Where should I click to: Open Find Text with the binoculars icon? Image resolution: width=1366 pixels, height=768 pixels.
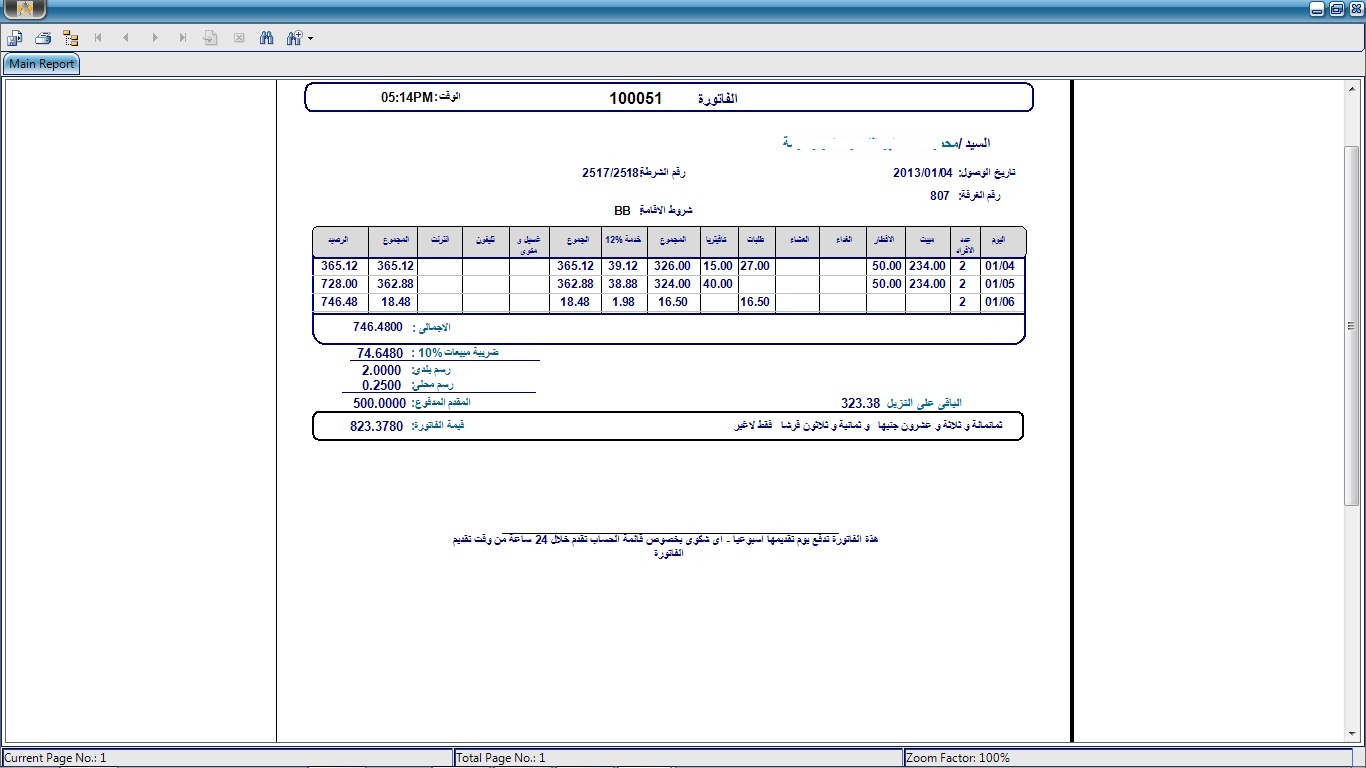click(x=267, y=38)
